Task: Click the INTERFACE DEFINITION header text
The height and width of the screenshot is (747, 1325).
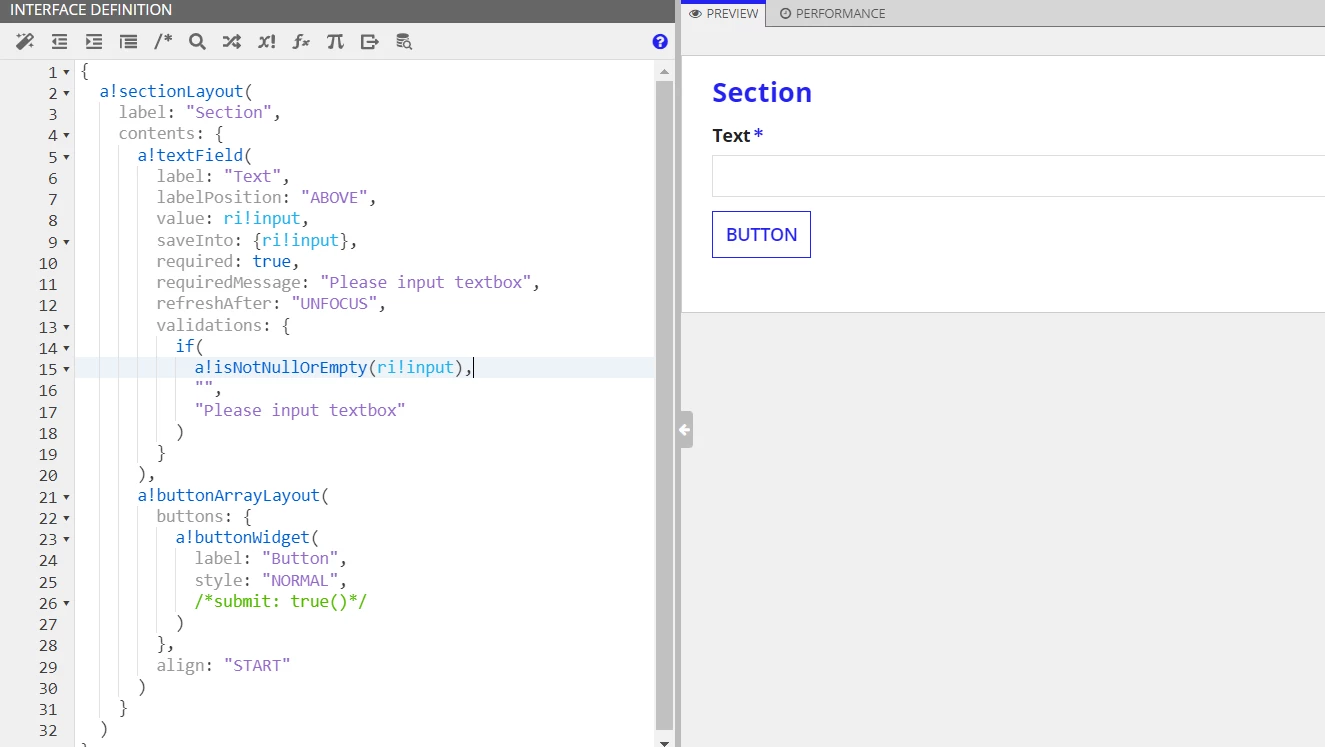Action: [91, 10]
